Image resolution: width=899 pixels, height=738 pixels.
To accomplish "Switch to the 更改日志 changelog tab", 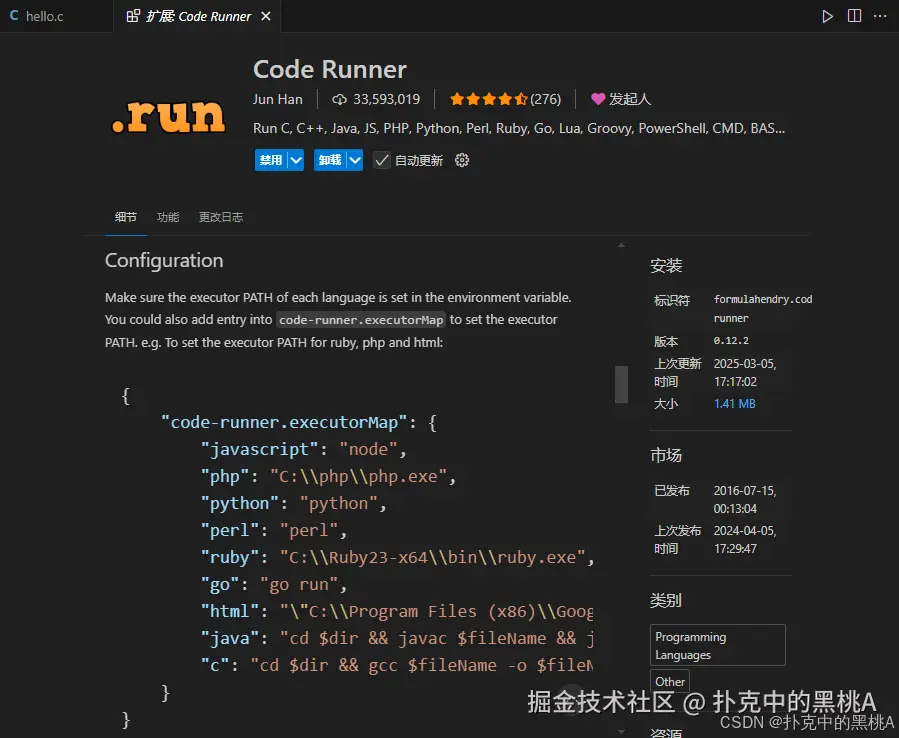I will 221,217.
